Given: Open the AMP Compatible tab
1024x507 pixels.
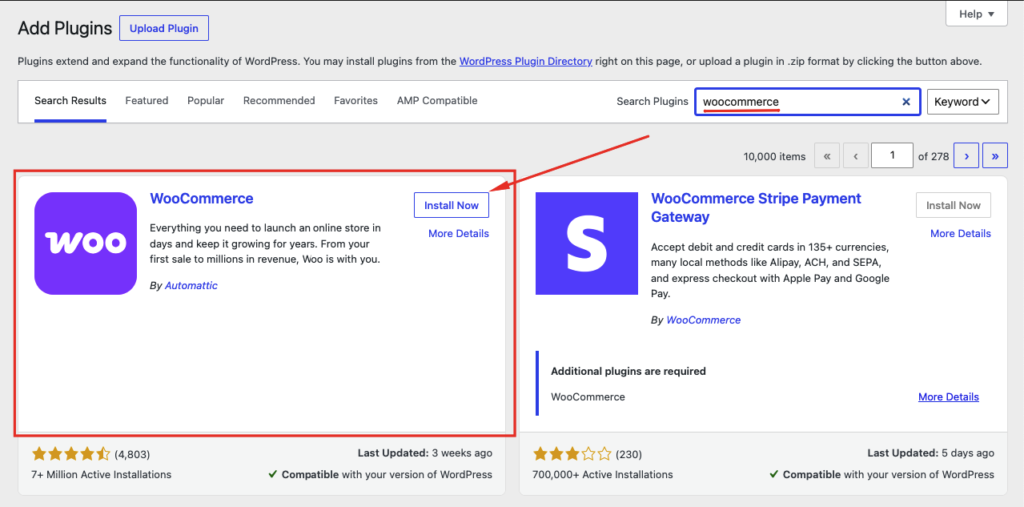Looking at the screenshot, I should pyautogui.click(x=437, y=101).
